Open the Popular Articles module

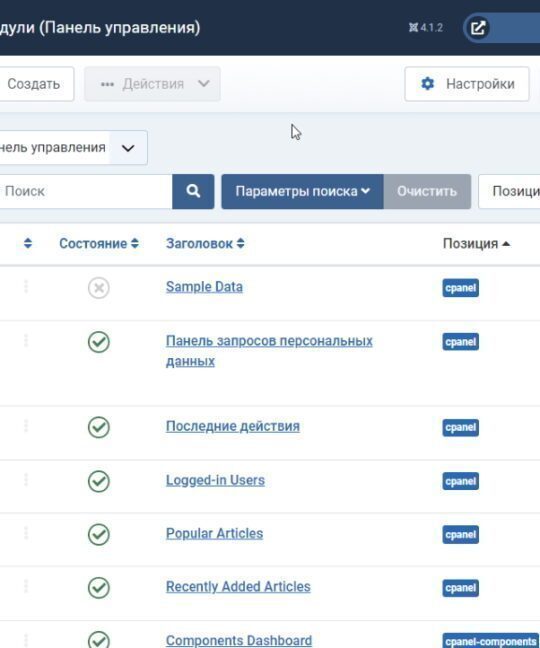click(214, 534)
